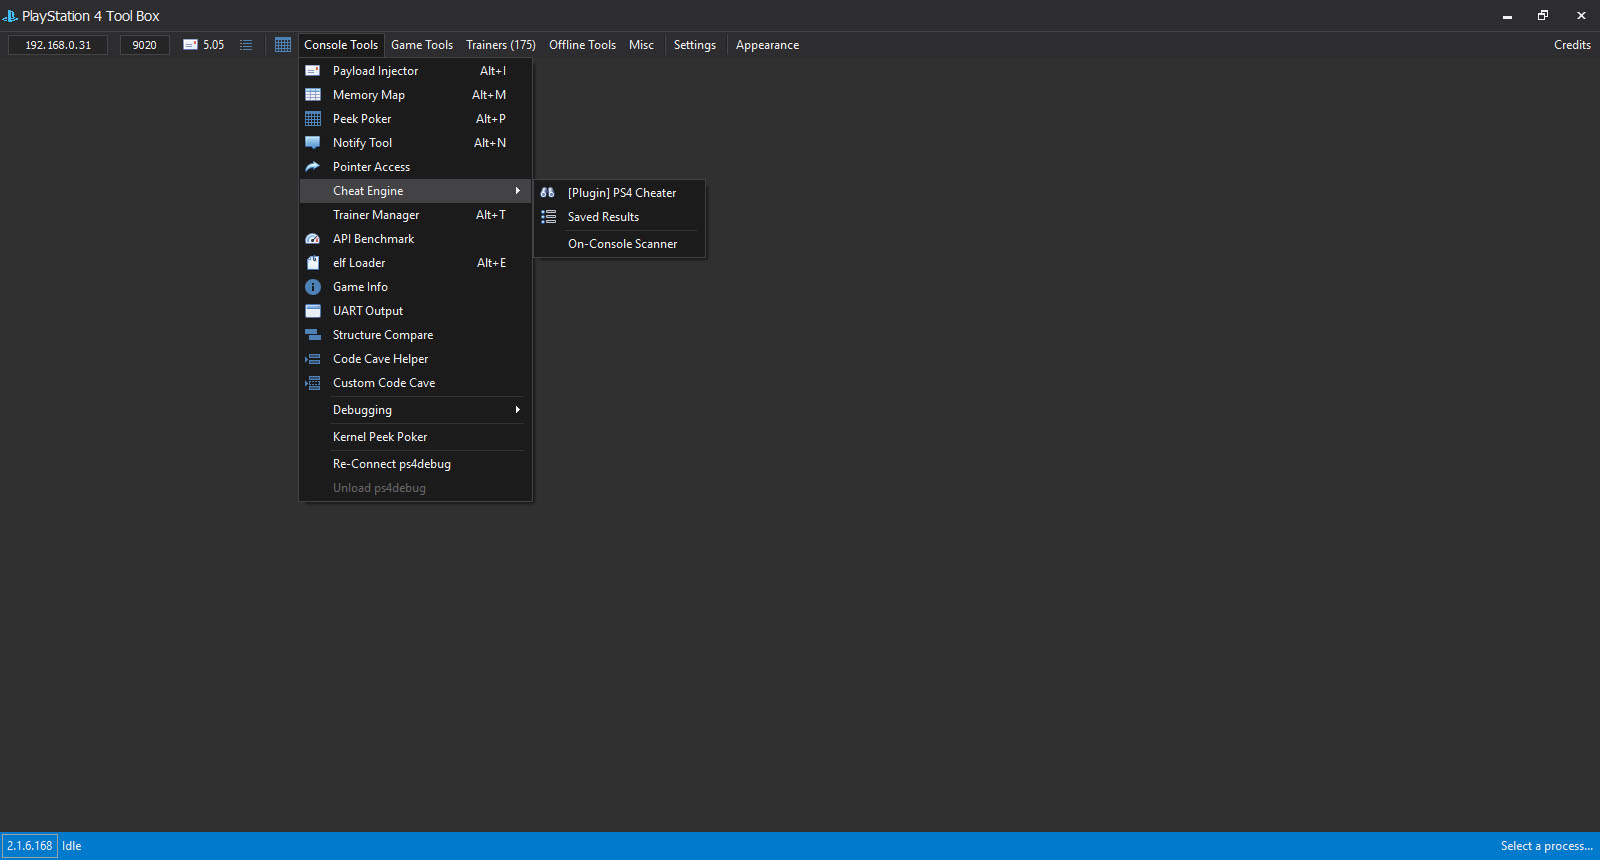1600x860 pixels.
Task: Open the Appearance menu
Action: point(767,45)
